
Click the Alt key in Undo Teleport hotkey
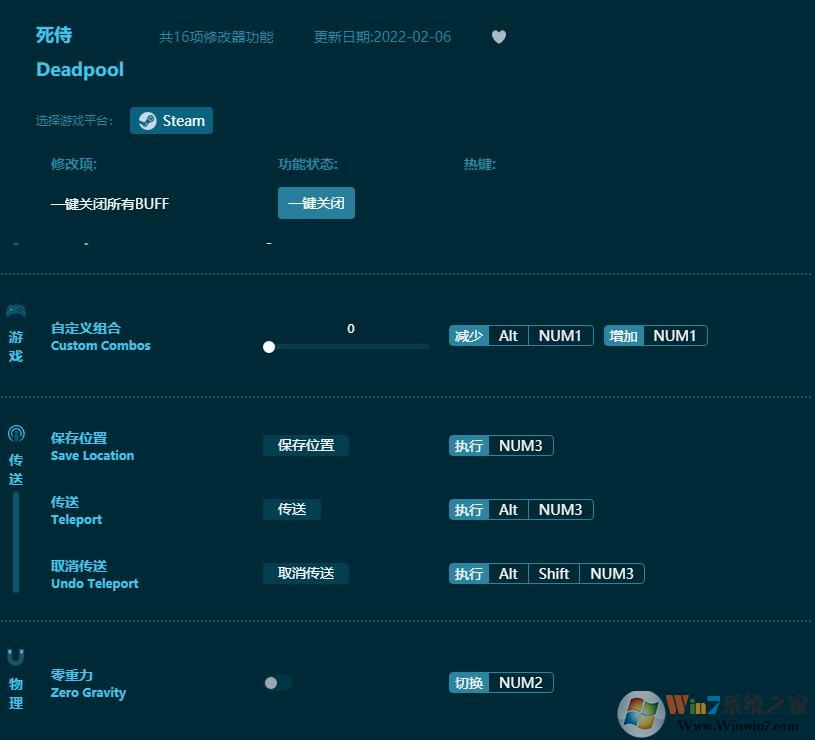click(508, 574)
